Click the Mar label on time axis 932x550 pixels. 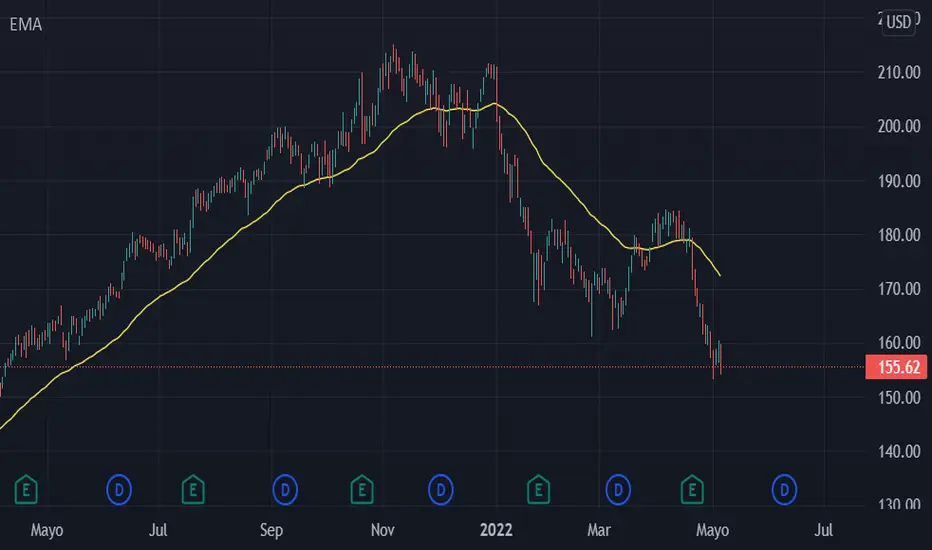point(599,530)
